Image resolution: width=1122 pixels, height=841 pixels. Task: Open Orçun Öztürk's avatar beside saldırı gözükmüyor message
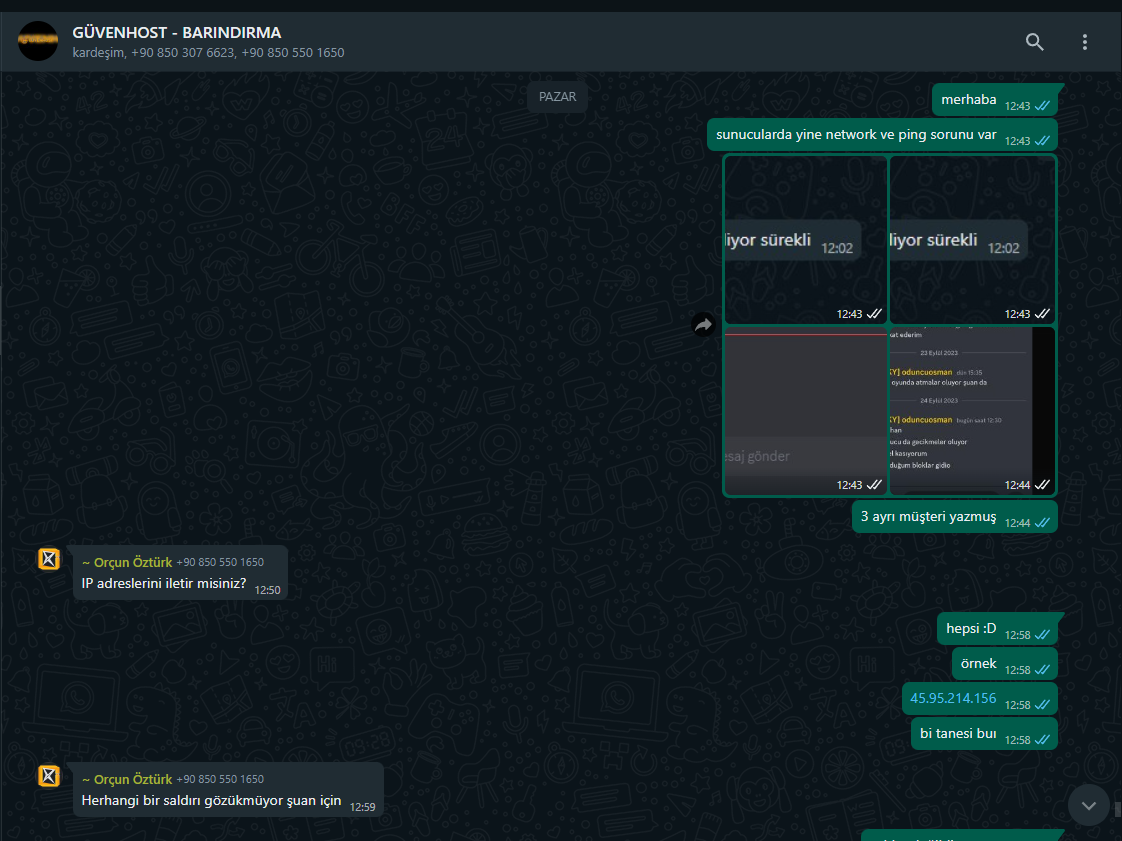pos(49,776)
